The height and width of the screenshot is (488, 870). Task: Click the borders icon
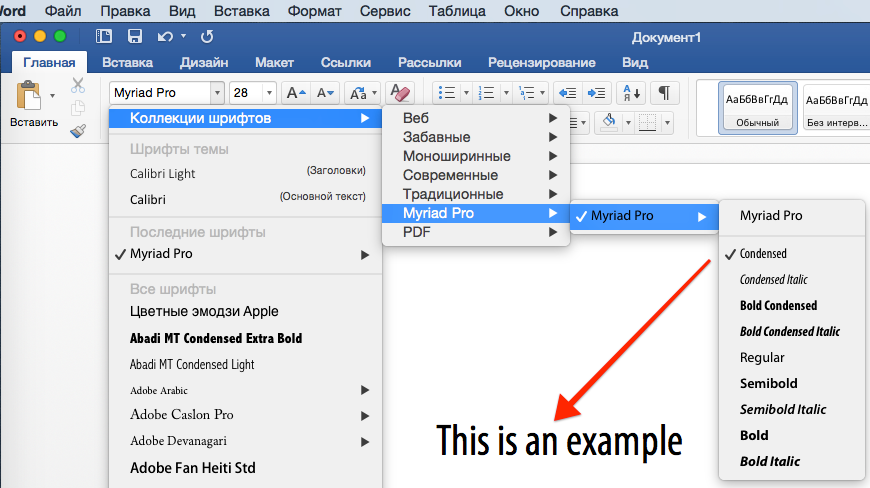click(x=648, y=122)
